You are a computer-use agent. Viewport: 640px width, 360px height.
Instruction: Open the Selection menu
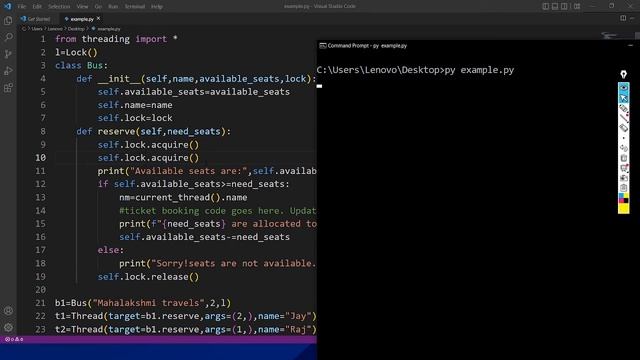(x=59, y=7)
